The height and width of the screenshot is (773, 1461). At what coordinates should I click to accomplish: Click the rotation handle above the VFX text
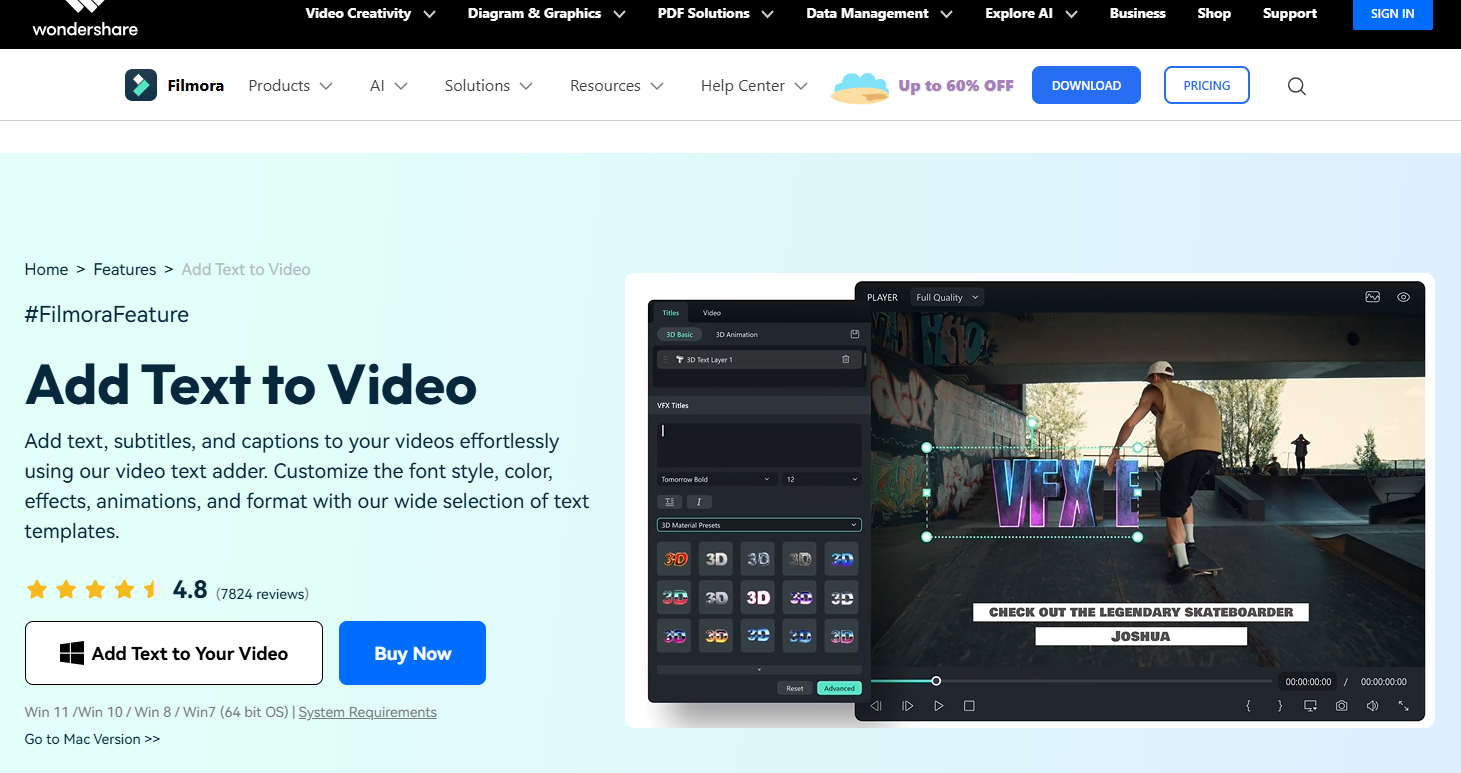[1032, 422]
